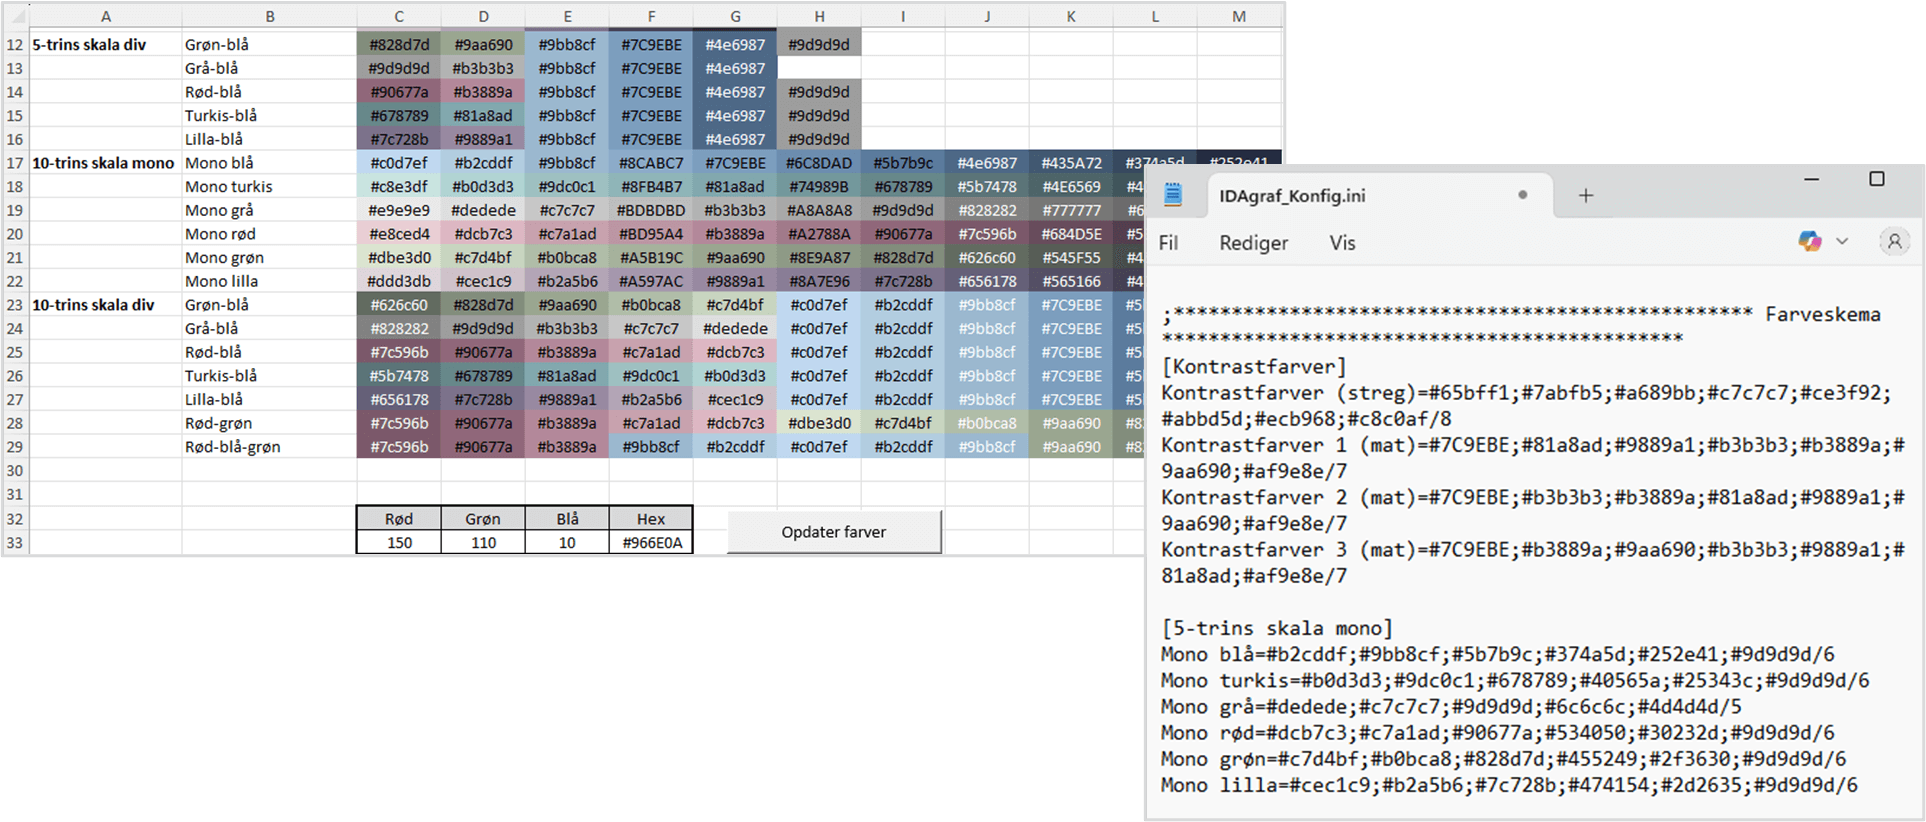Select the Grøn value cell containing 110
Image resolution: width=1926 pixels, height=822 pixels.
click(483, 543)
